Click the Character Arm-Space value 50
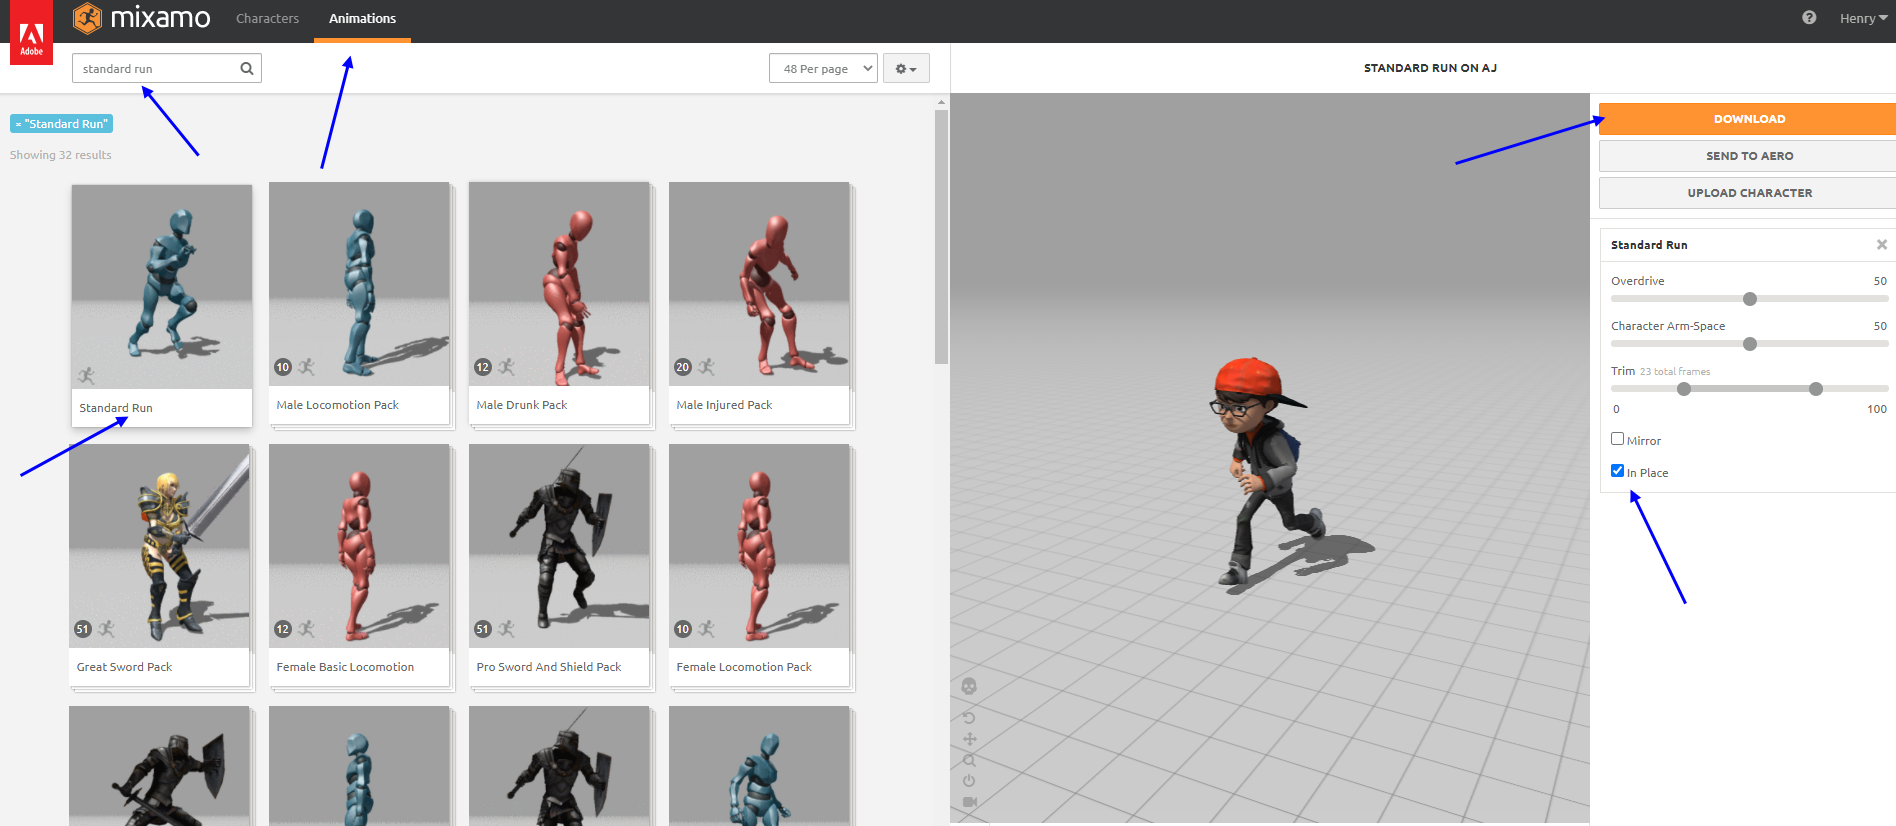This screenshot has height=826, width=1896. coord(1880,326)
